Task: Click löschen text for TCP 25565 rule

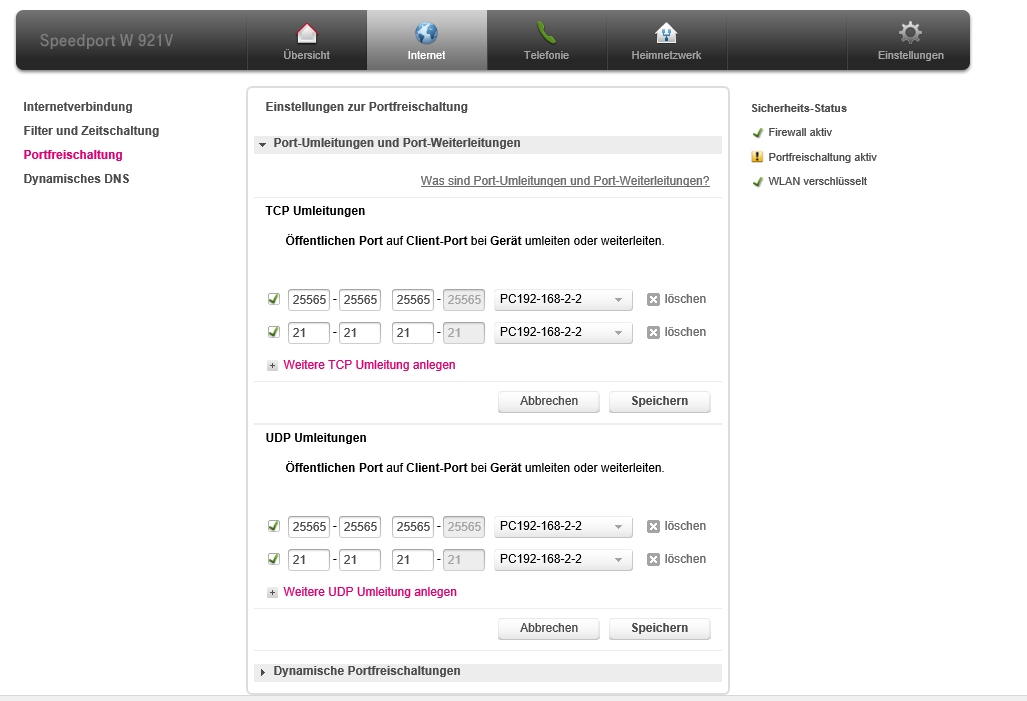Action: (685, 299)
